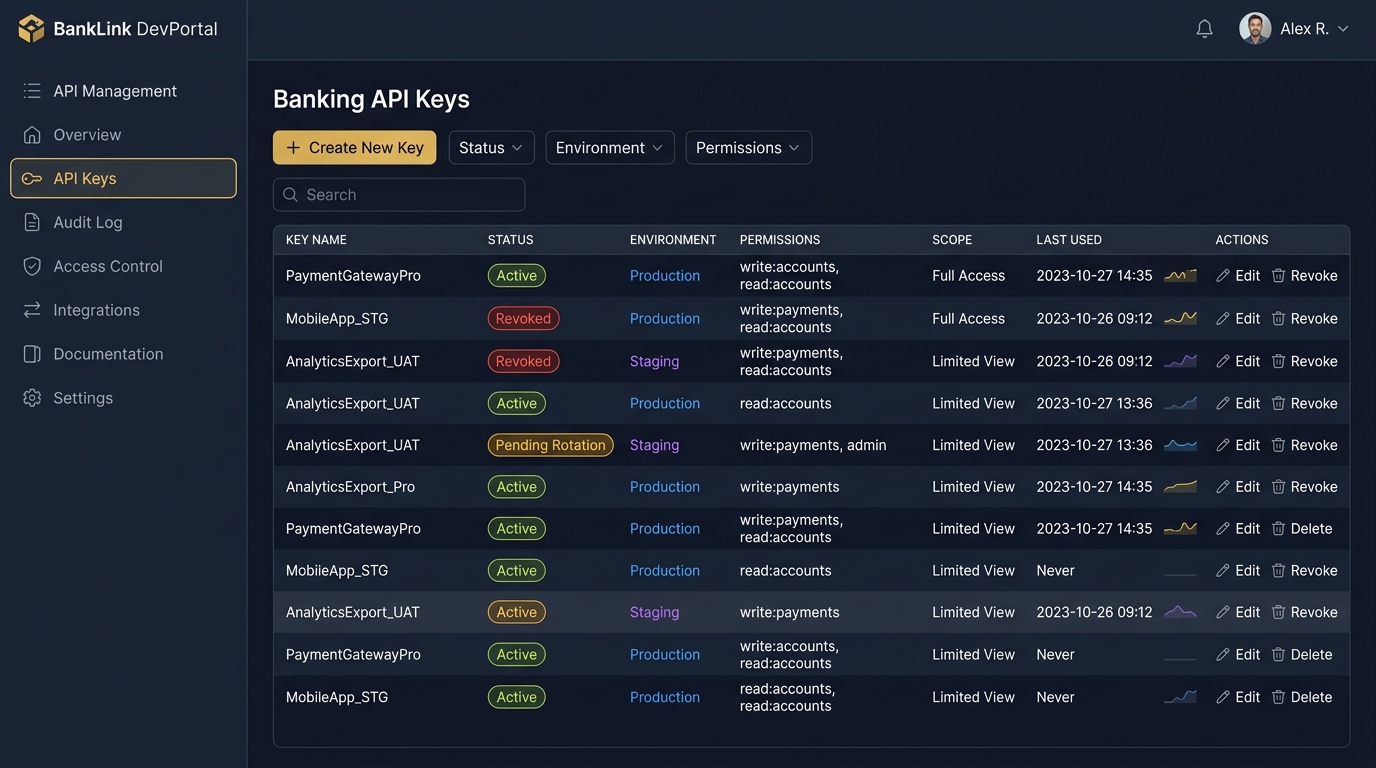The width and height of the screenshot is (1376, 768).
Task: Click the ACTIONS column header
Action: click(x=1242, y=240)
